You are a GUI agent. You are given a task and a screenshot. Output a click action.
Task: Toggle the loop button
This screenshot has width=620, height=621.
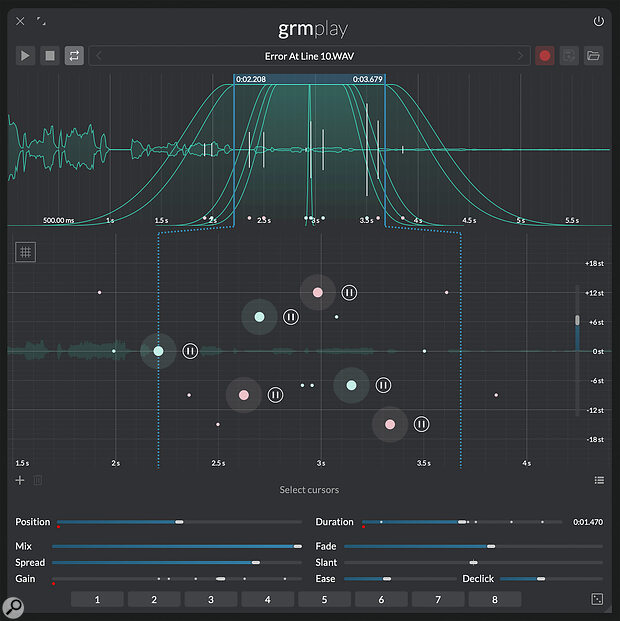tap(74, 56)
